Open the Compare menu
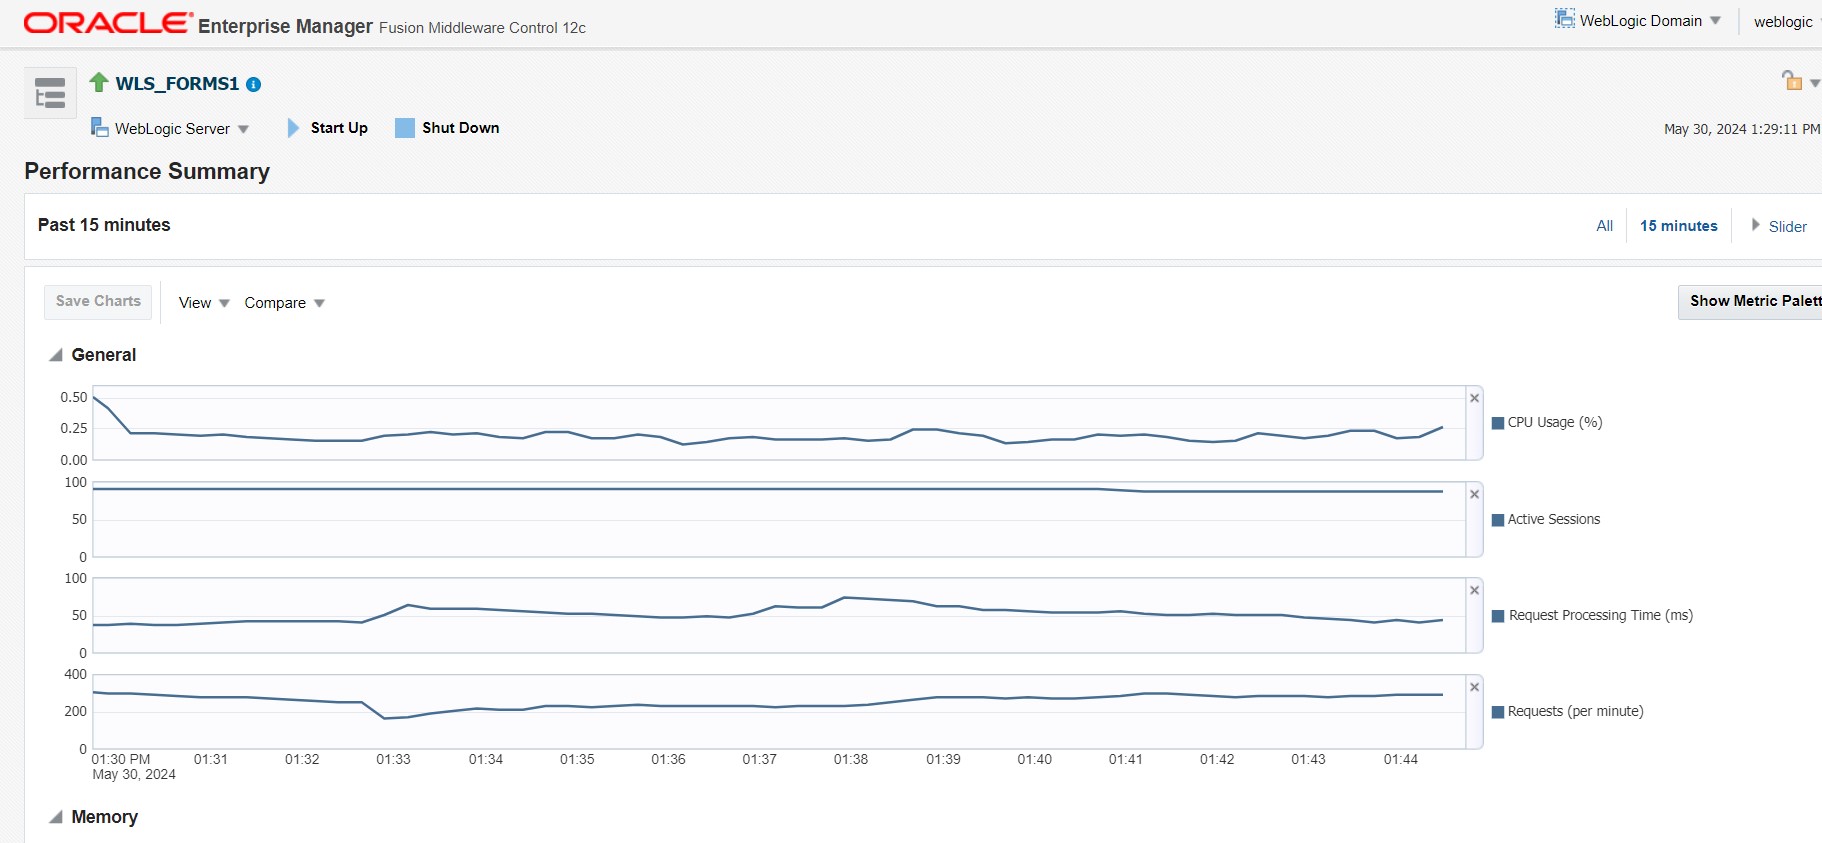 285,303
